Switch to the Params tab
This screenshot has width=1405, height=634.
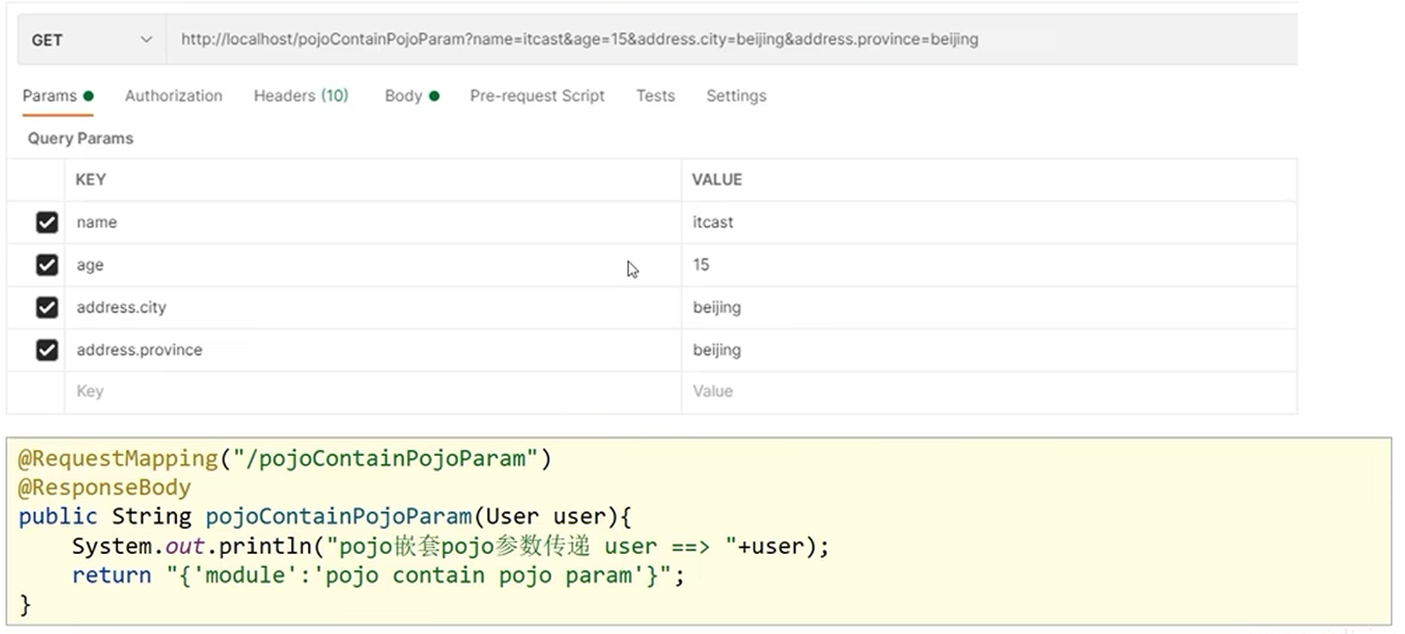click(58, 96)
